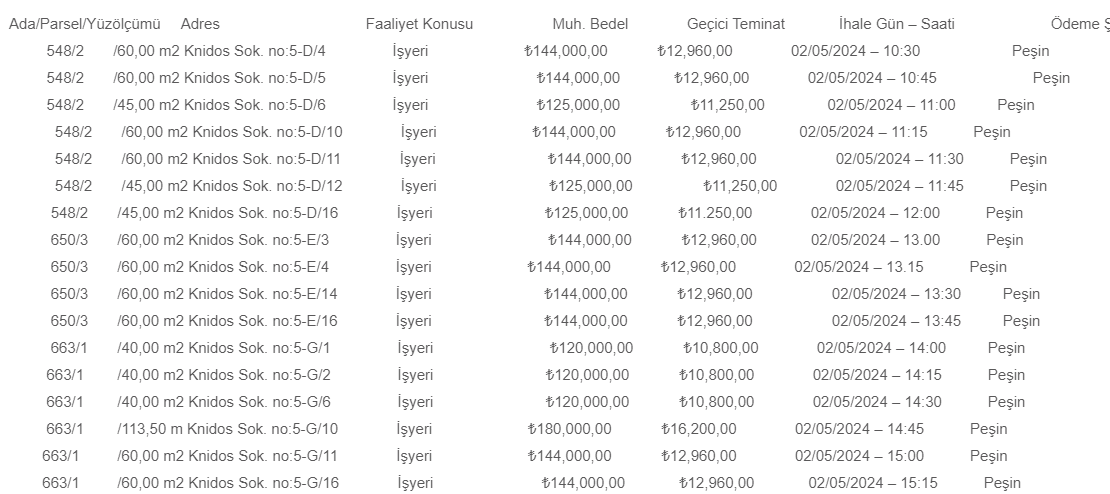Click the tender time 02/05/2024 – 15:15
The image size is (1110, 494).
click(872, 483)
